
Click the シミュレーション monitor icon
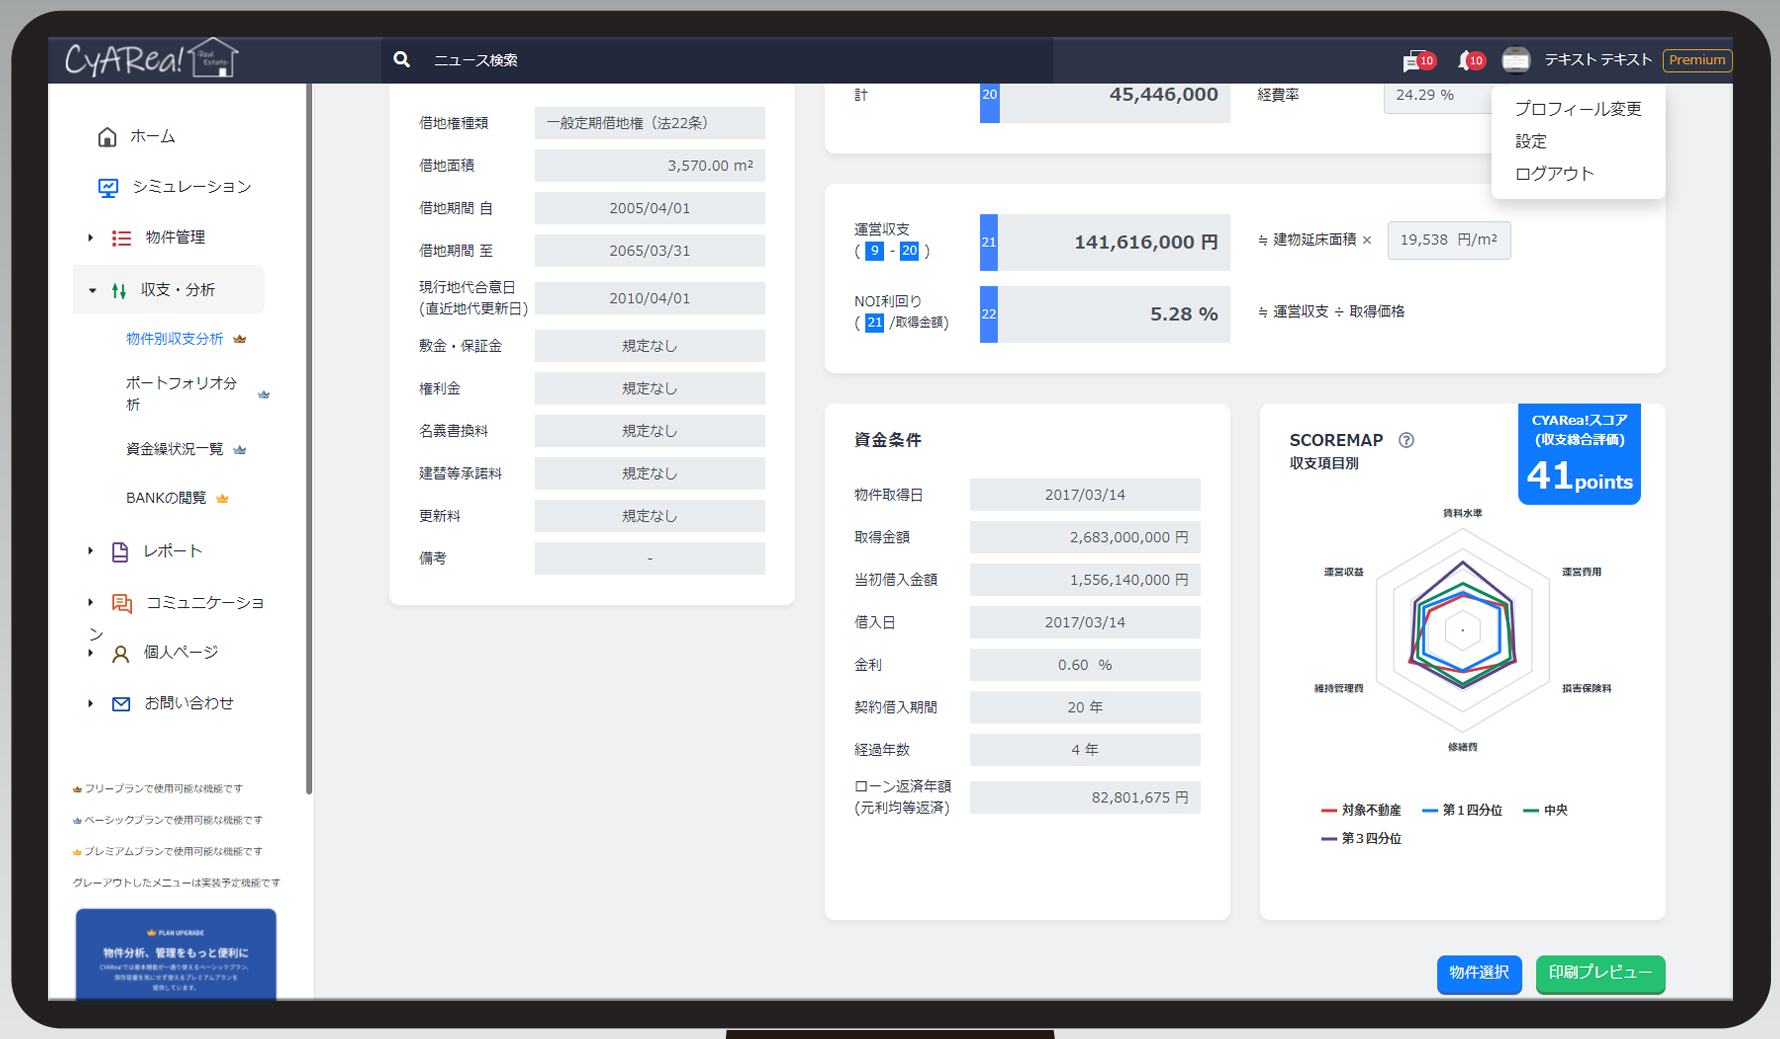(108, 187)
